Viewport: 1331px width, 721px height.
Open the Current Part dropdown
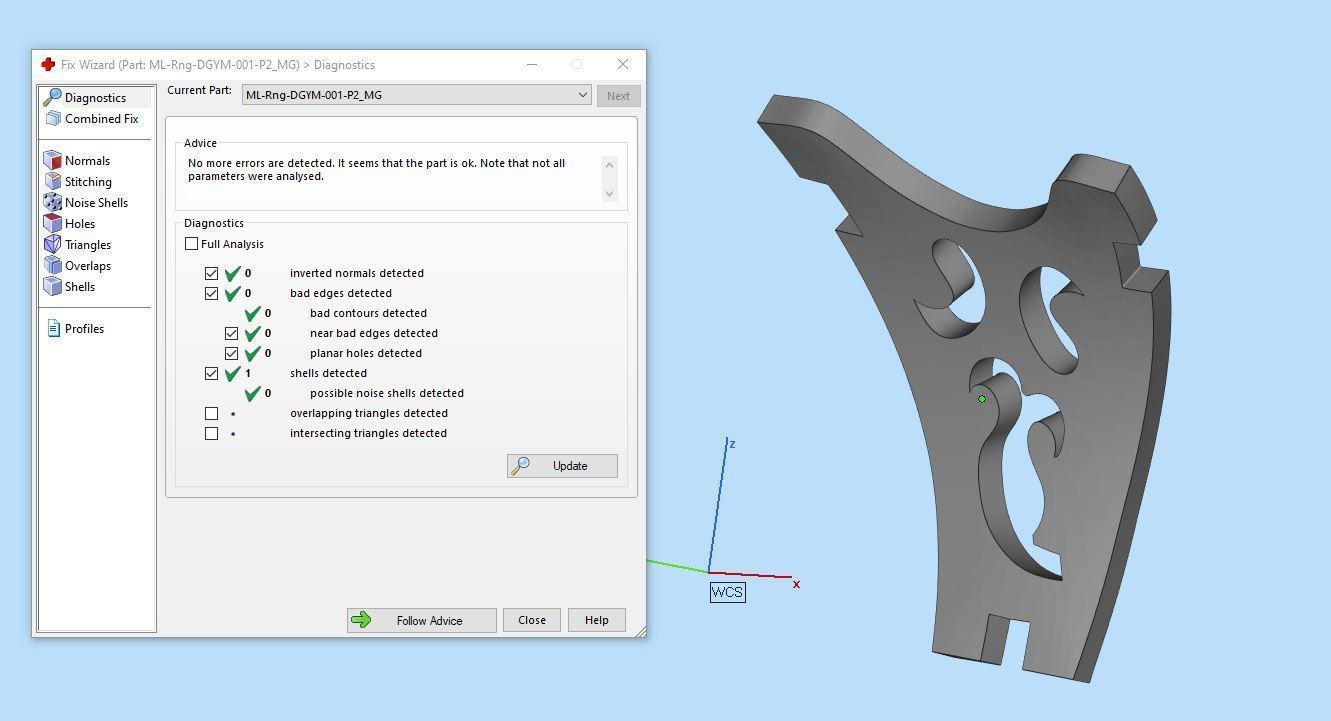point(417,95)
